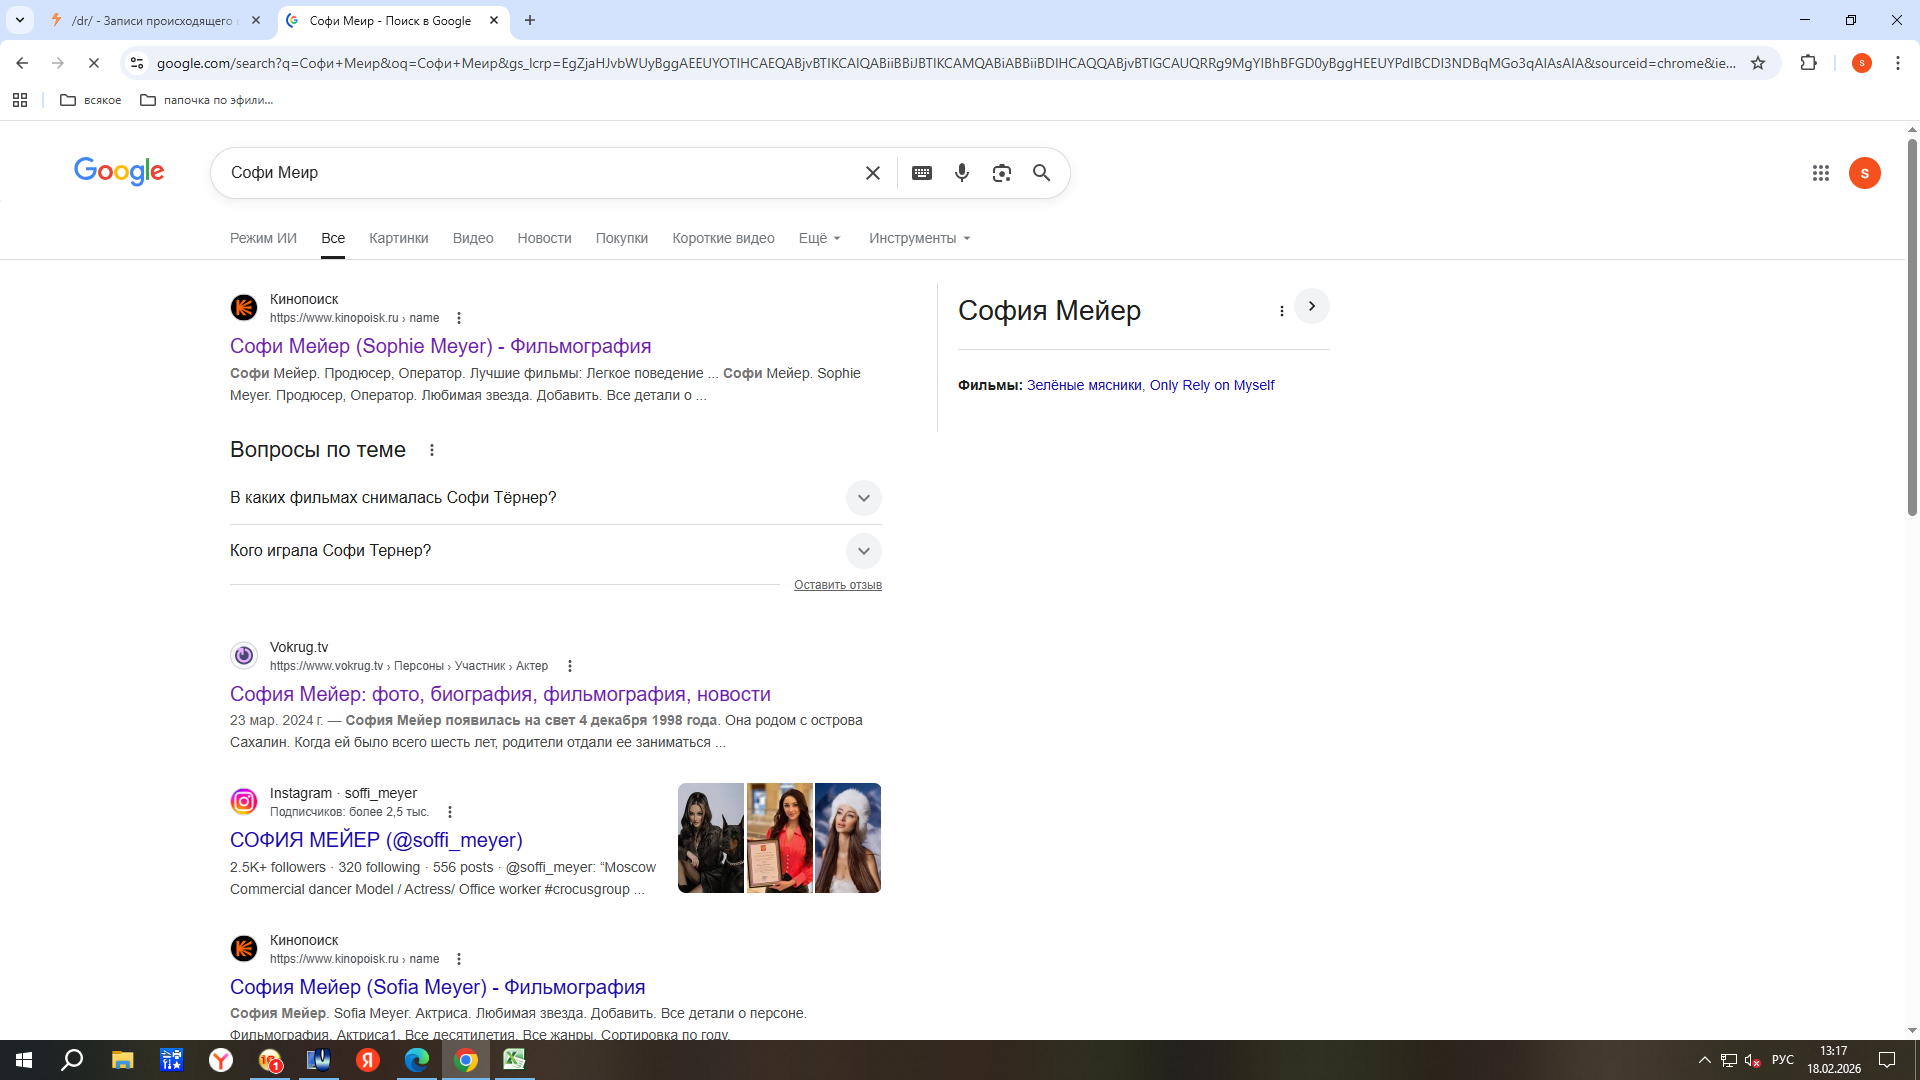Switch to Новости results tab
The width and height of the screenshot is (1920, 1080).
544,238
